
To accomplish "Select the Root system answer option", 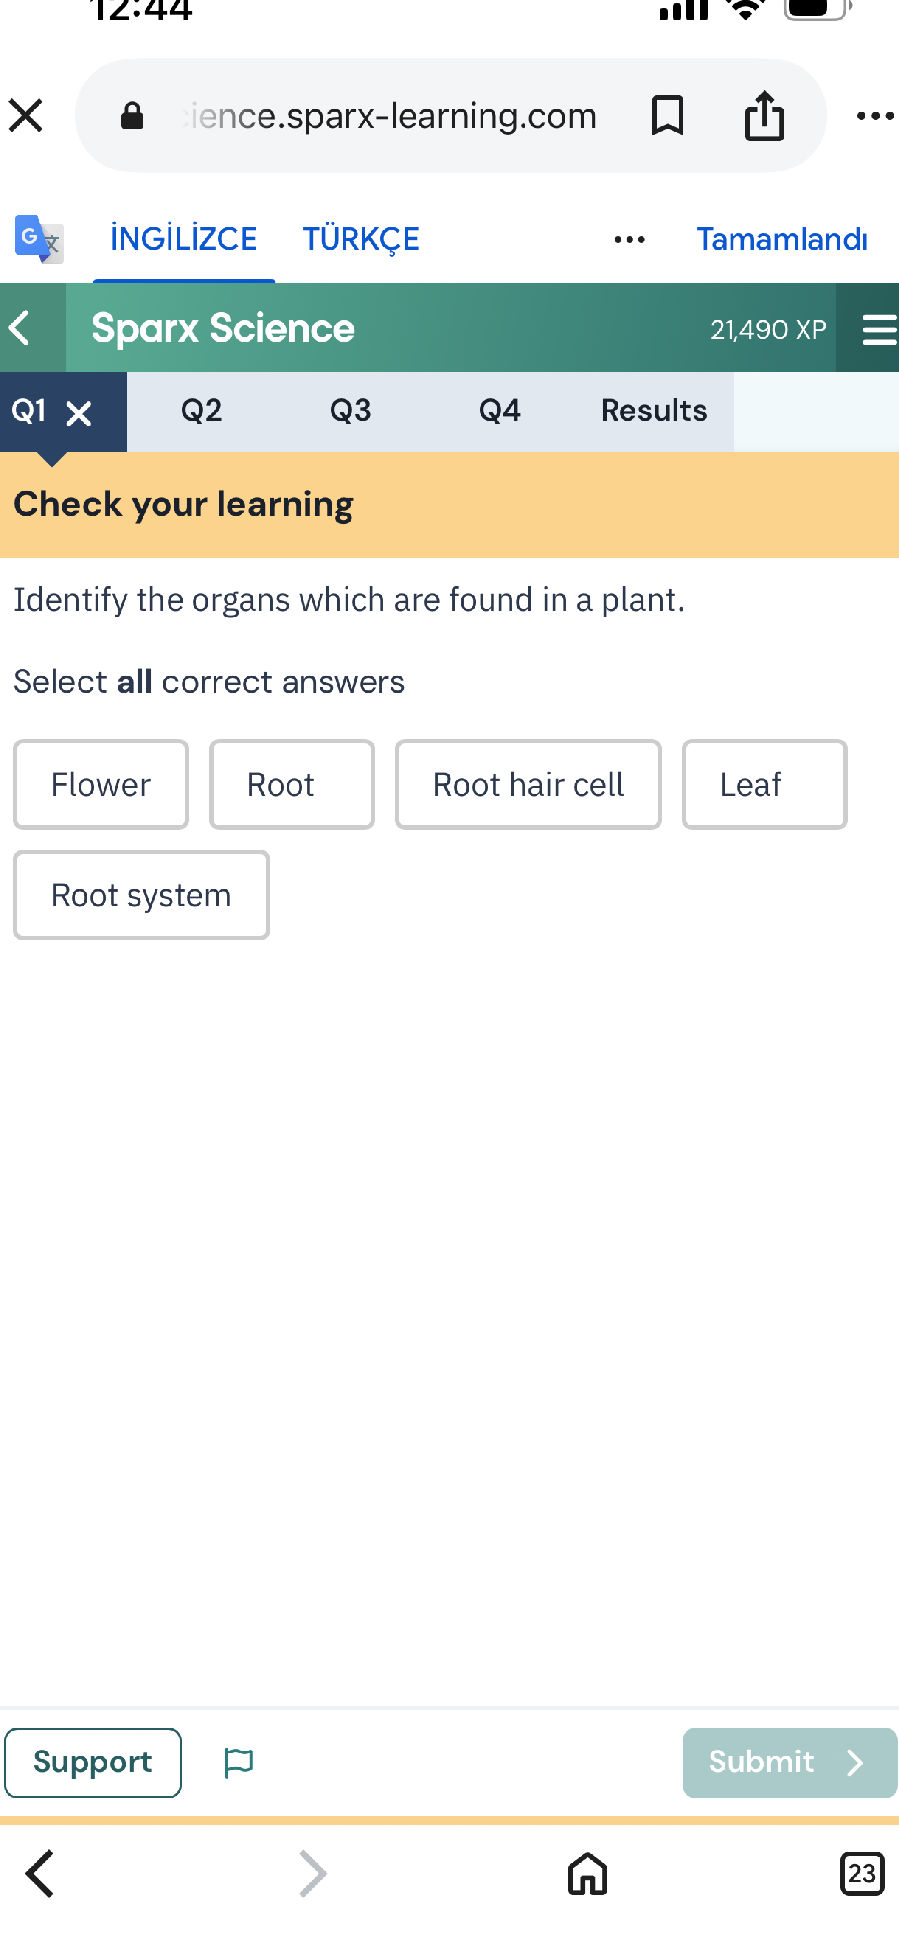I will tap(140, 894).
